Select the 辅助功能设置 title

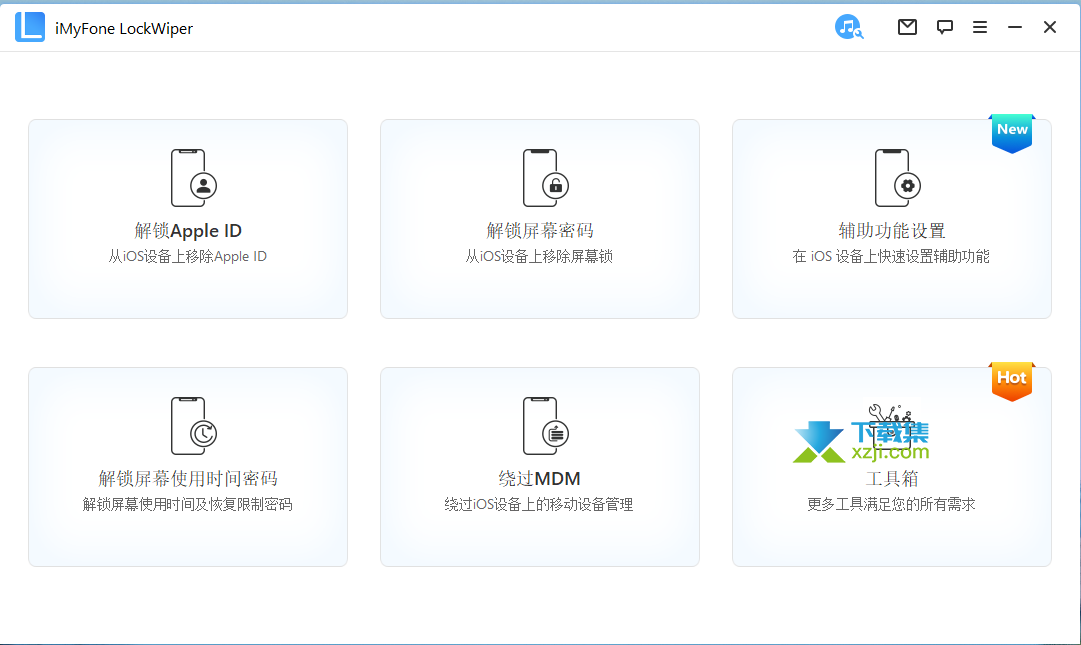pyautogui.click(x=891, y=230)
